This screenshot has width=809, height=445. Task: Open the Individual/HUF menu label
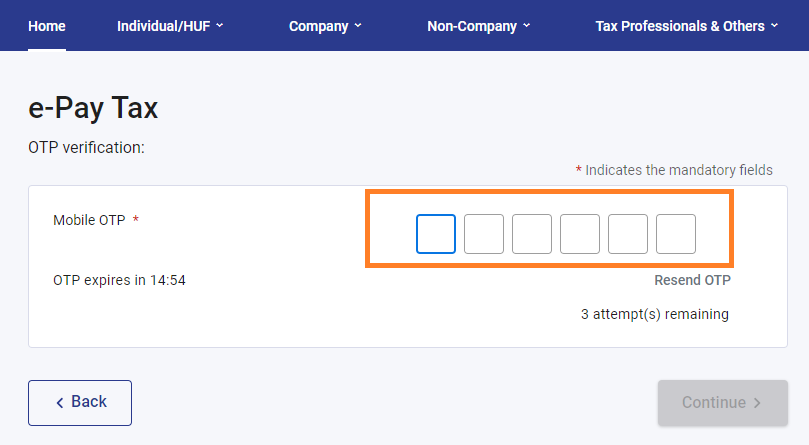tap(163, 26)
